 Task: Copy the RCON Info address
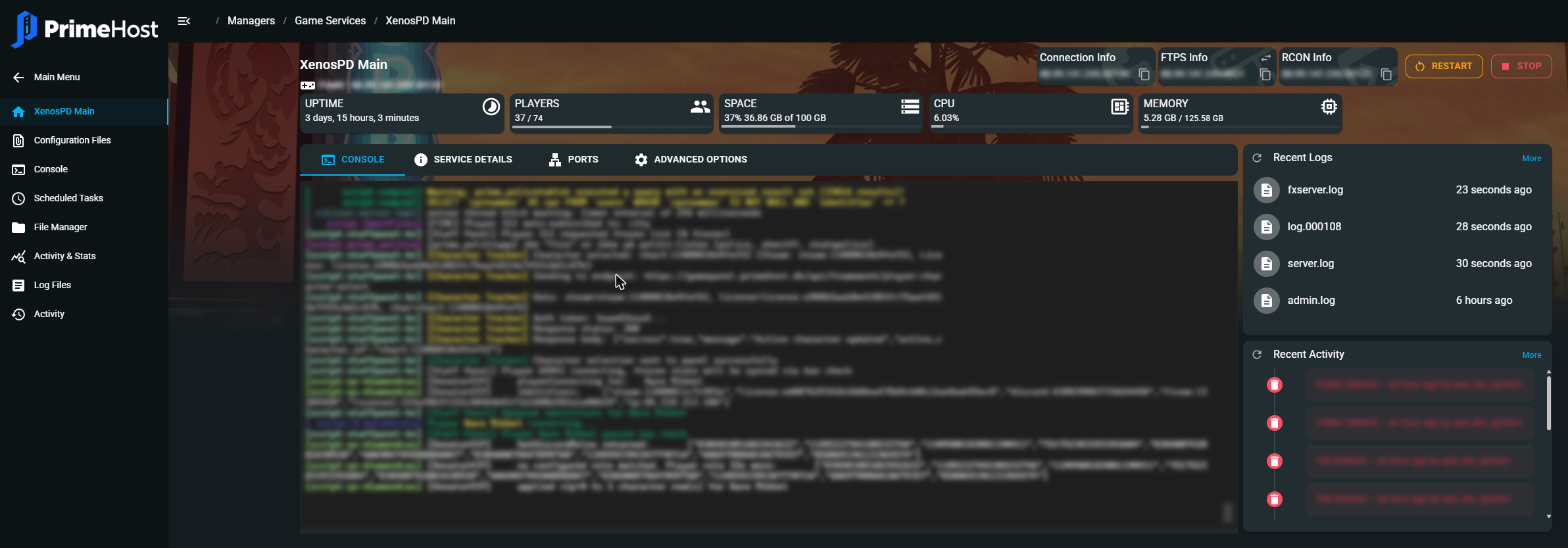click(1386, 75)
